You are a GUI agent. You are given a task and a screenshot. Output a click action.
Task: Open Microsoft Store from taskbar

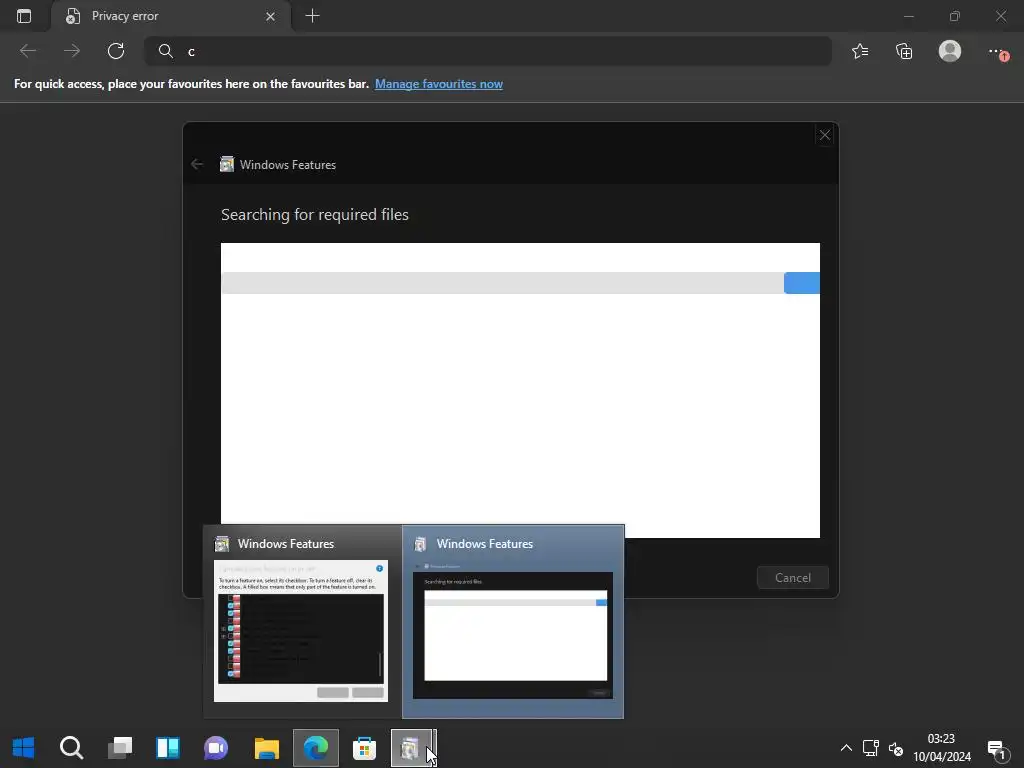[x=364, y=748]
